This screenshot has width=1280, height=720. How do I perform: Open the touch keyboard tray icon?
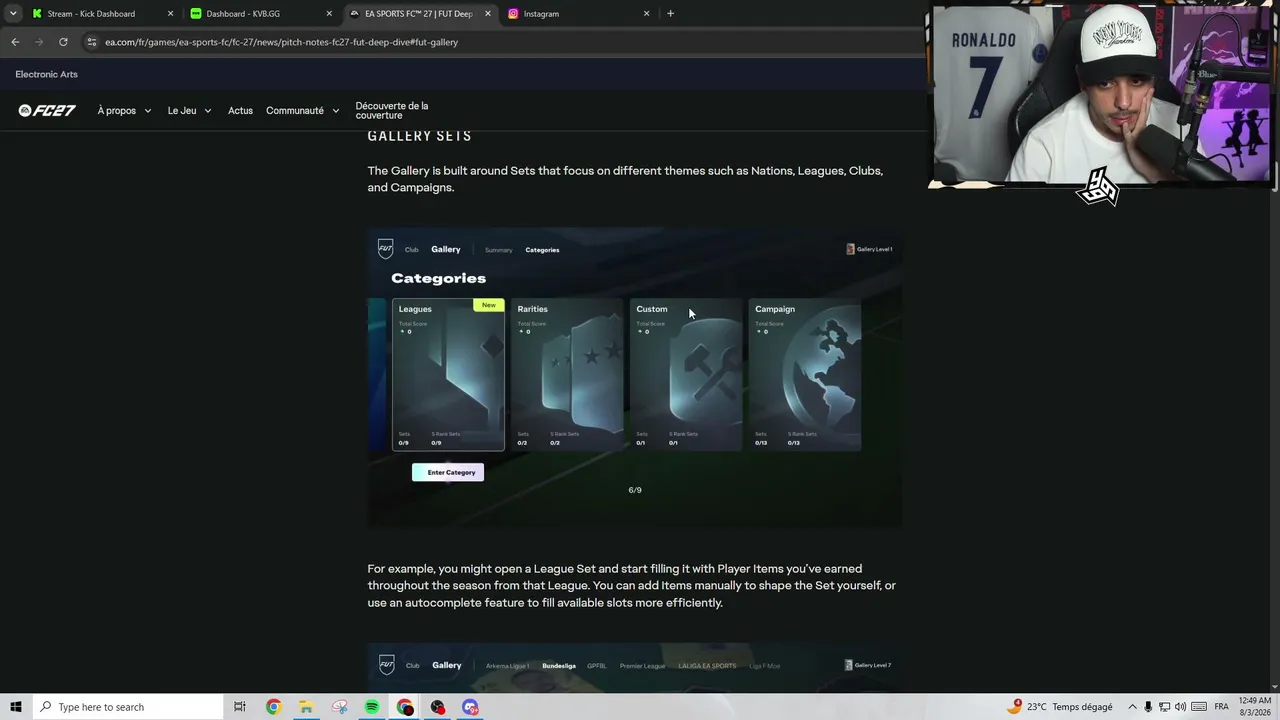[x=1199, y=707]
